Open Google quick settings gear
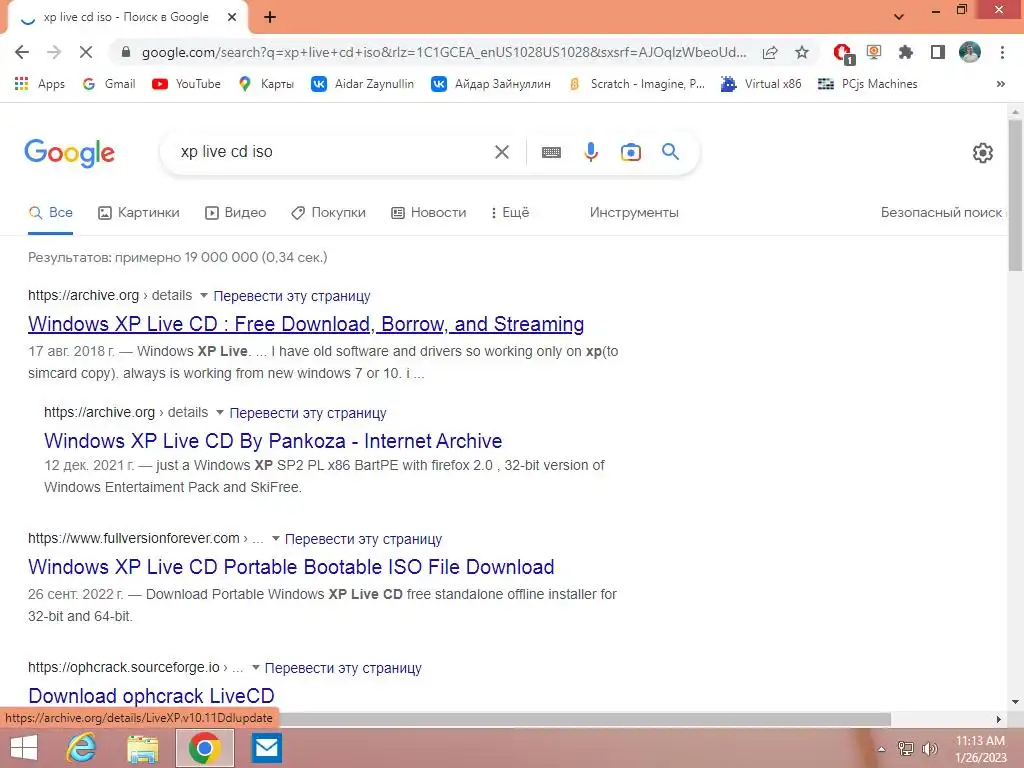Viewport: 1024px width, 768px height. (x=983, y=153)
